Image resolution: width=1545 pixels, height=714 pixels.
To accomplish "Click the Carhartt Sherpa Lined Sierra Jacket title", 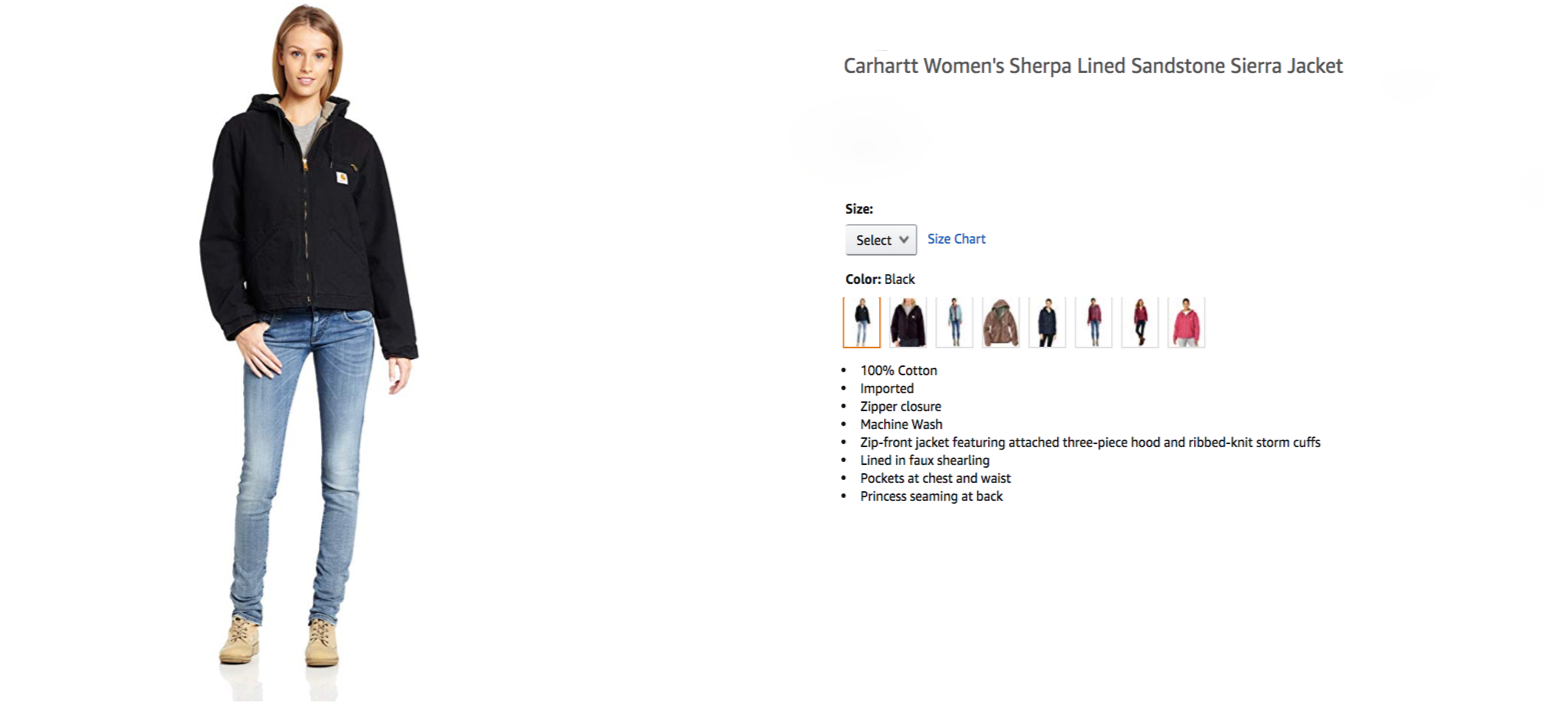I will click(1093, 66).
